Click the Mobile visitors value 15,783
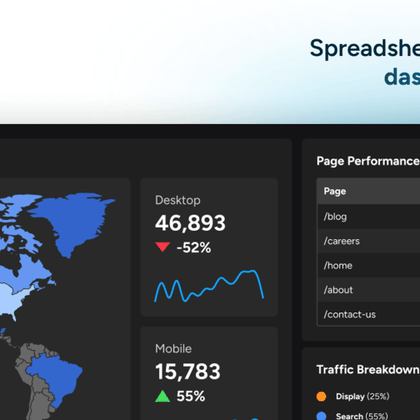Image resolution: width=420 pixels, height=420 pixels. click(x=188, y=372)
